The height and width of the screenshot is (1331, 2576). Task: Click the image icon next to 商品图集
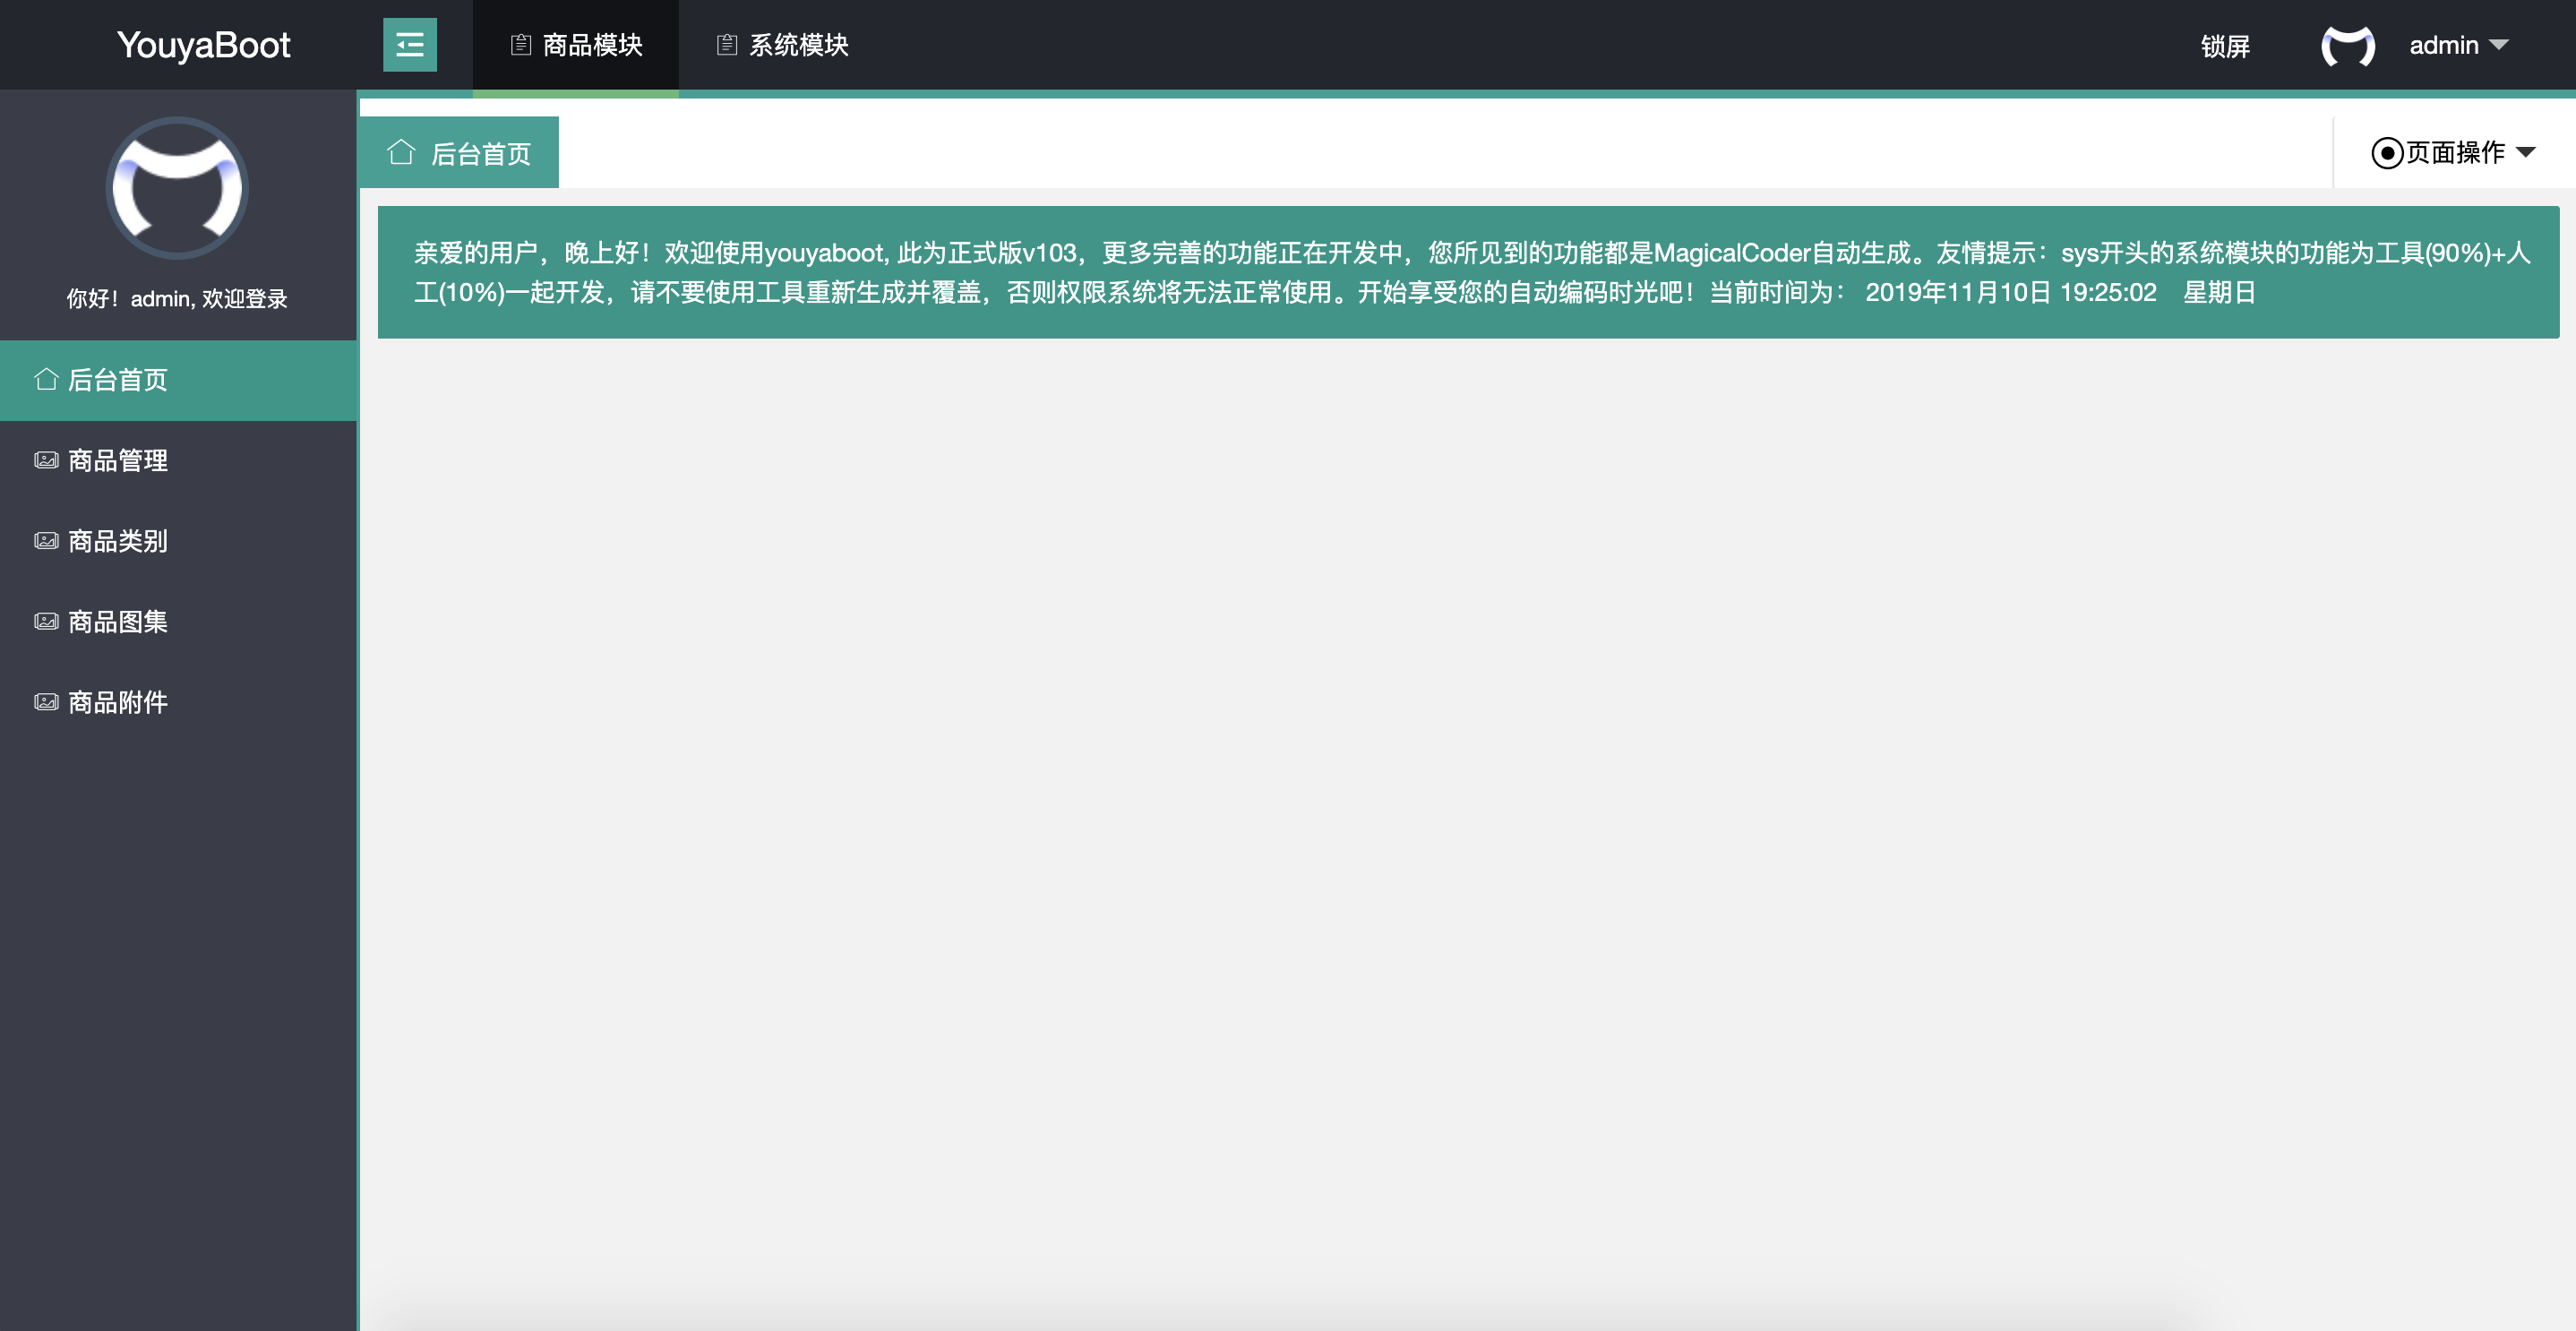pyautogui.click(x=46, y=621)
